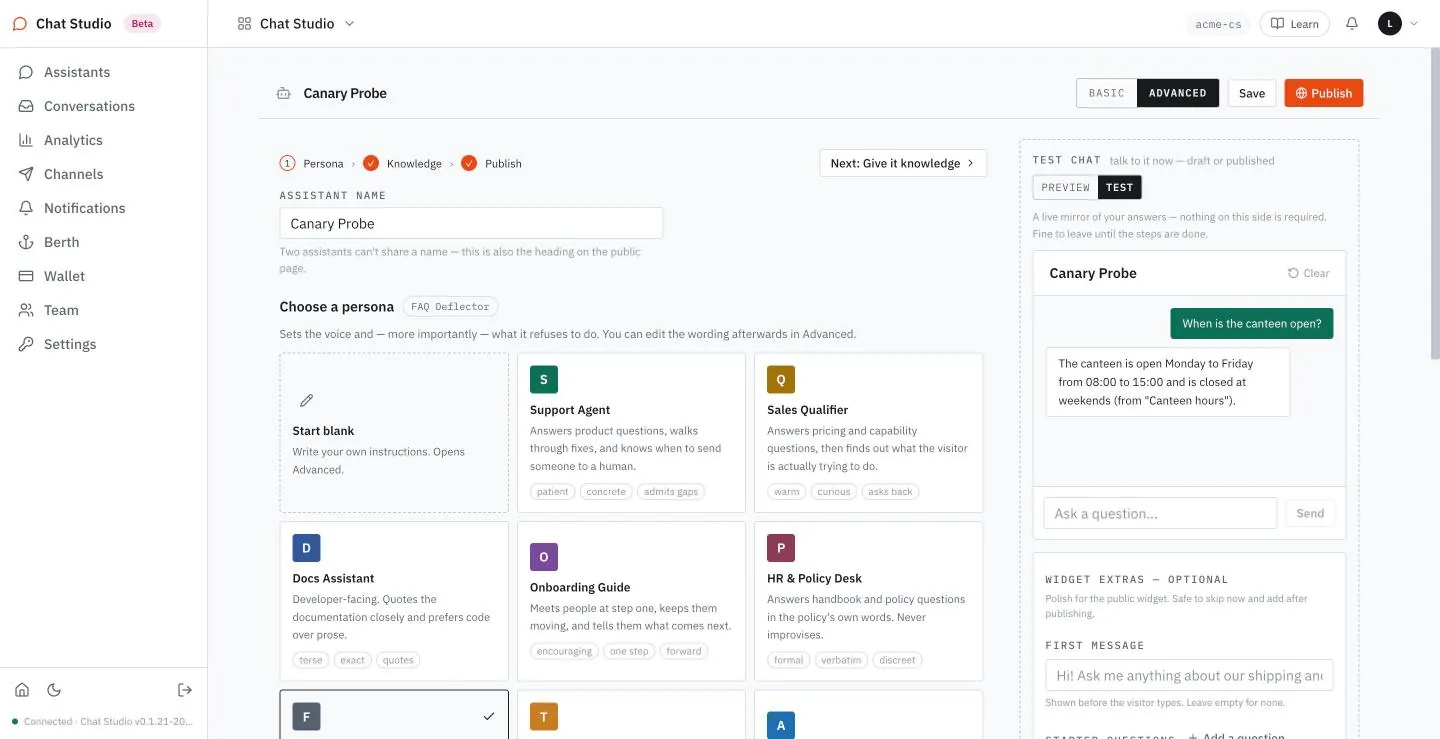This screenshot has width=1440, height=739.
Task: Click Next: Give it knowledge button
Action: coord(903,163)
